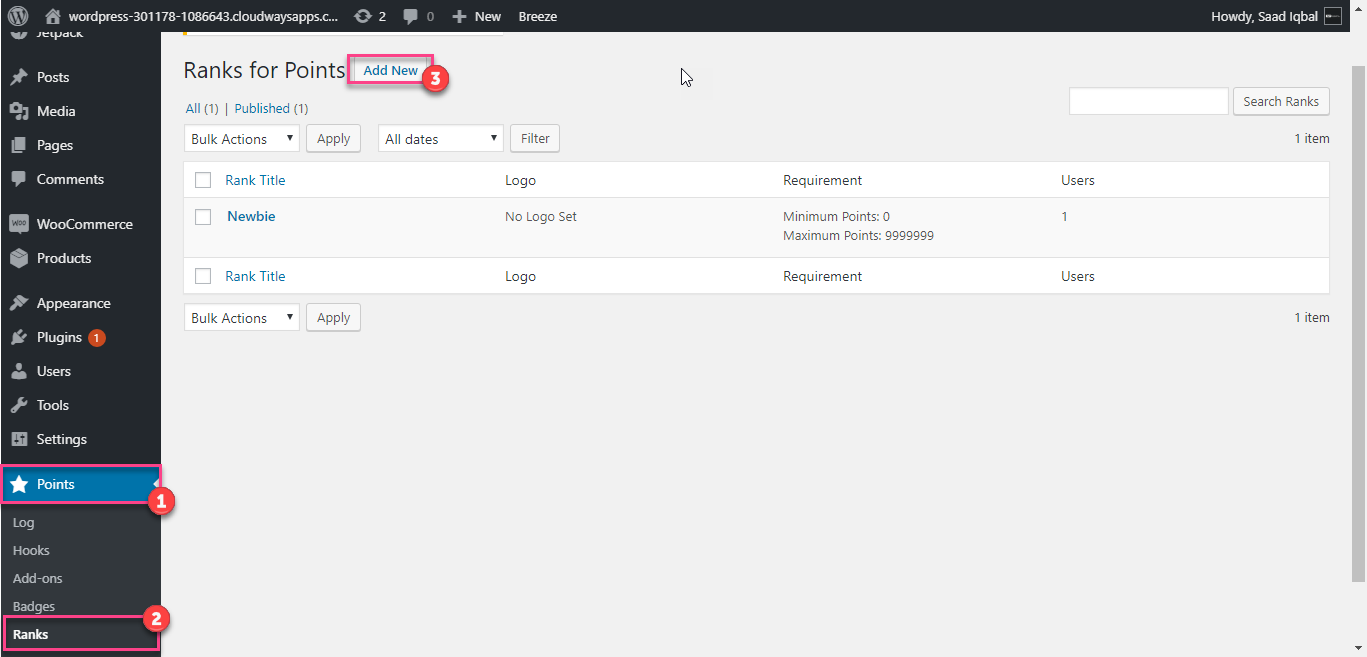Image resolution: width=1367 pixels, height=657 pixels.
Task: Tick the select-all checkbox in the footer row
Action: (203, 276)
